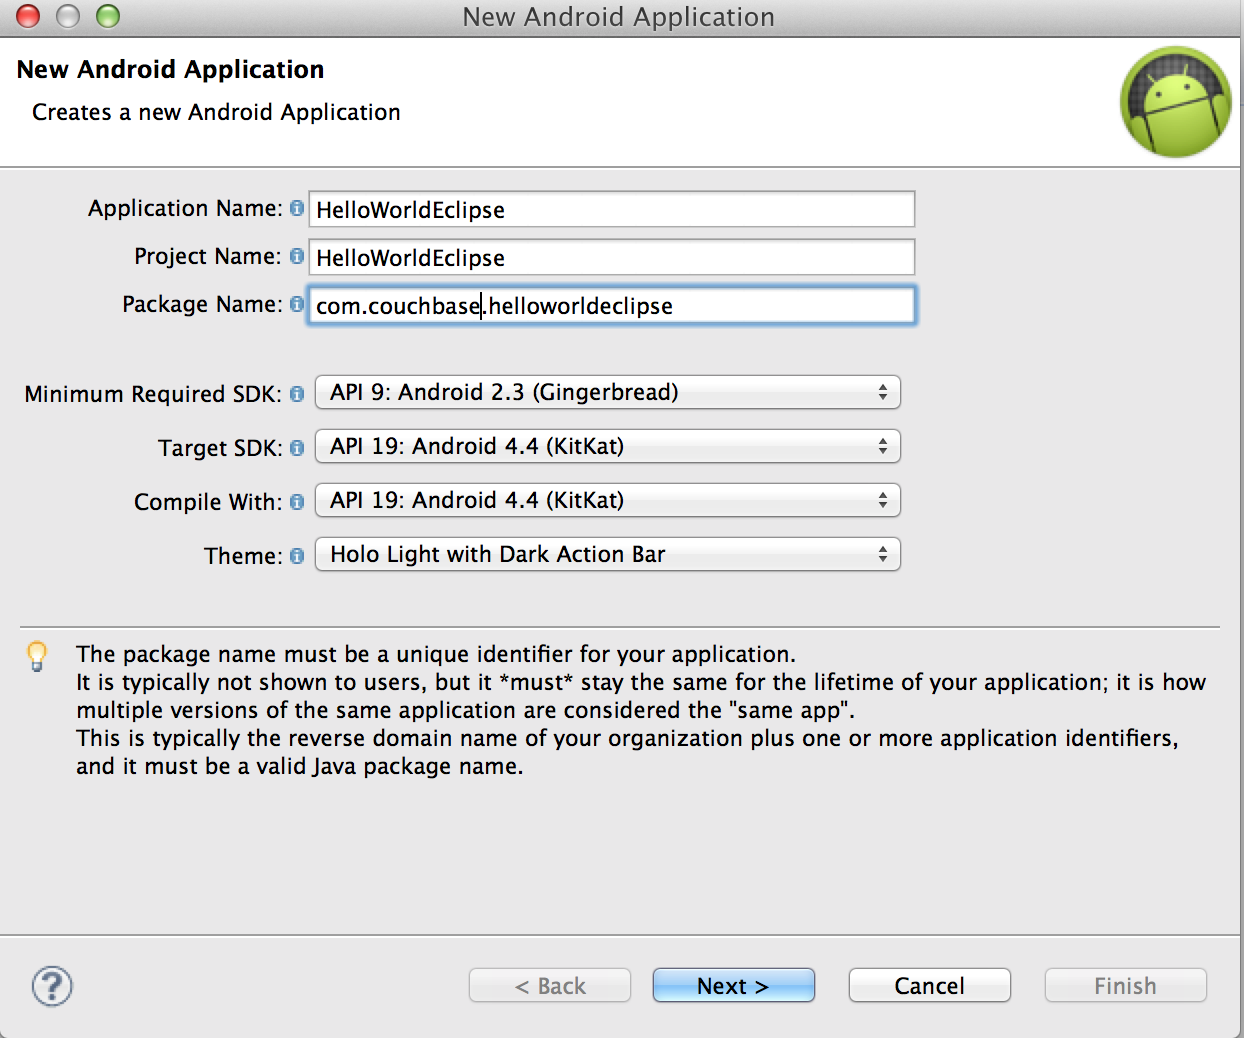The height and width of the screenshot is (1038, 1244).
Task: Focus the Application Name text field
Action: coord(611,209)
